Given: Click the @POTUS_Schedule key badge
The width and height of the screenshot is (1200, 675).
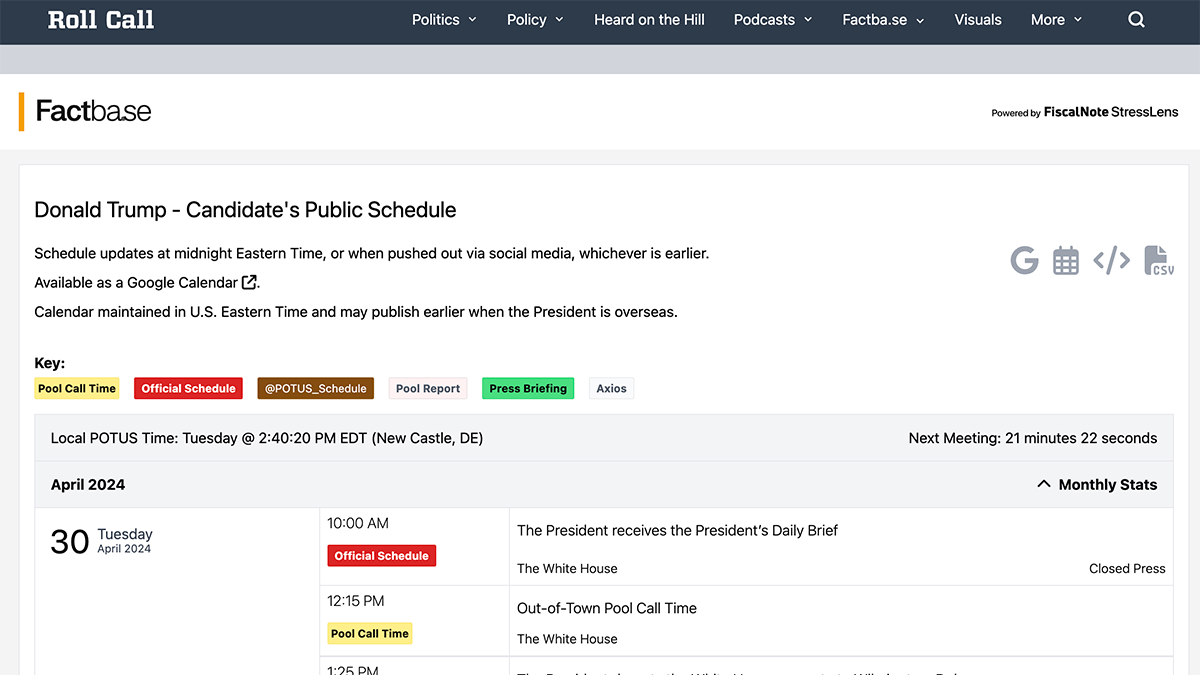Looking at the screenshot, I should click(x=315, y=389).
